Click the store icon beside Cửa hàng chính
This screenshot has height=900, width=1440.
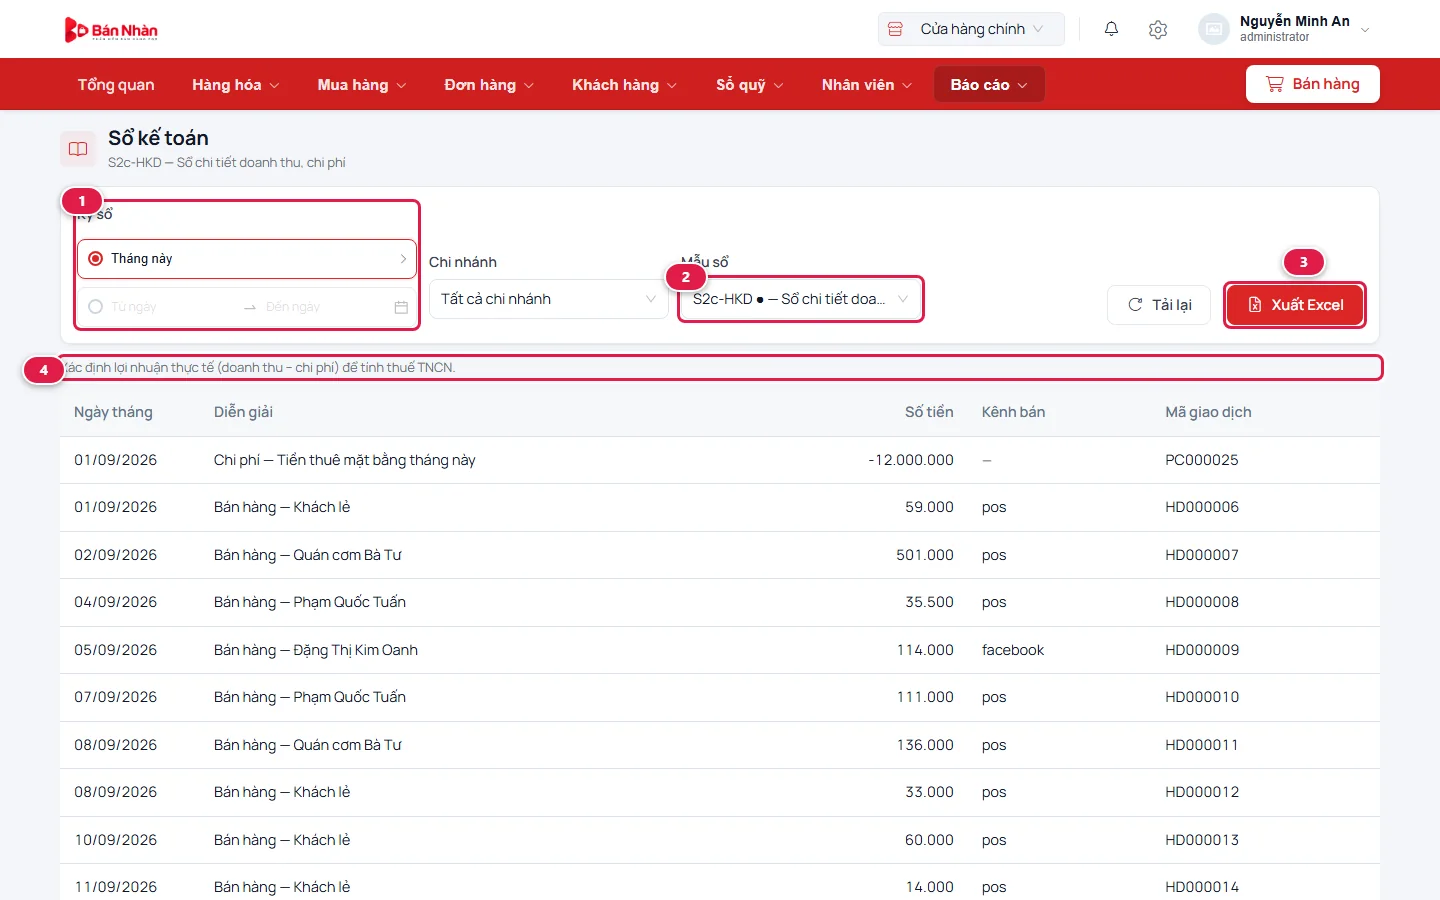(896, 29)
